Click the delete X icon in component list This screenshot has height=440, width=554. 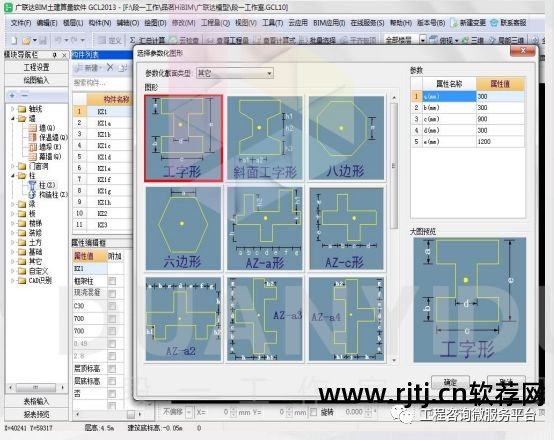pos(110,67)
